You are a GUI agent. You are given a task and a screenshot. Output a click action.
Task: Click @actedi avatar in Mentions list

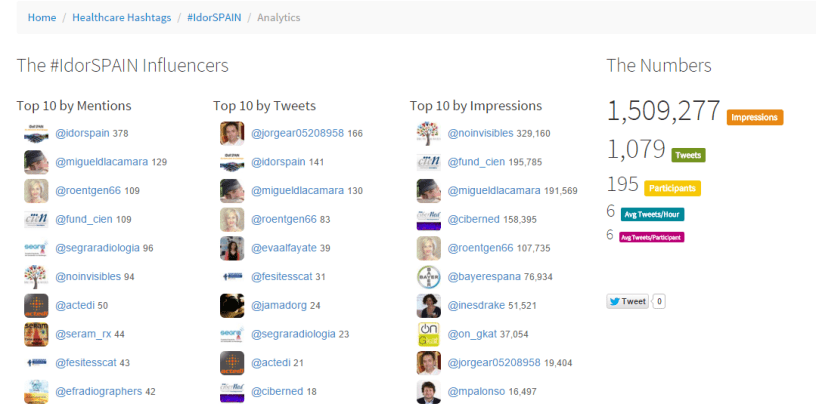[36, 305]
